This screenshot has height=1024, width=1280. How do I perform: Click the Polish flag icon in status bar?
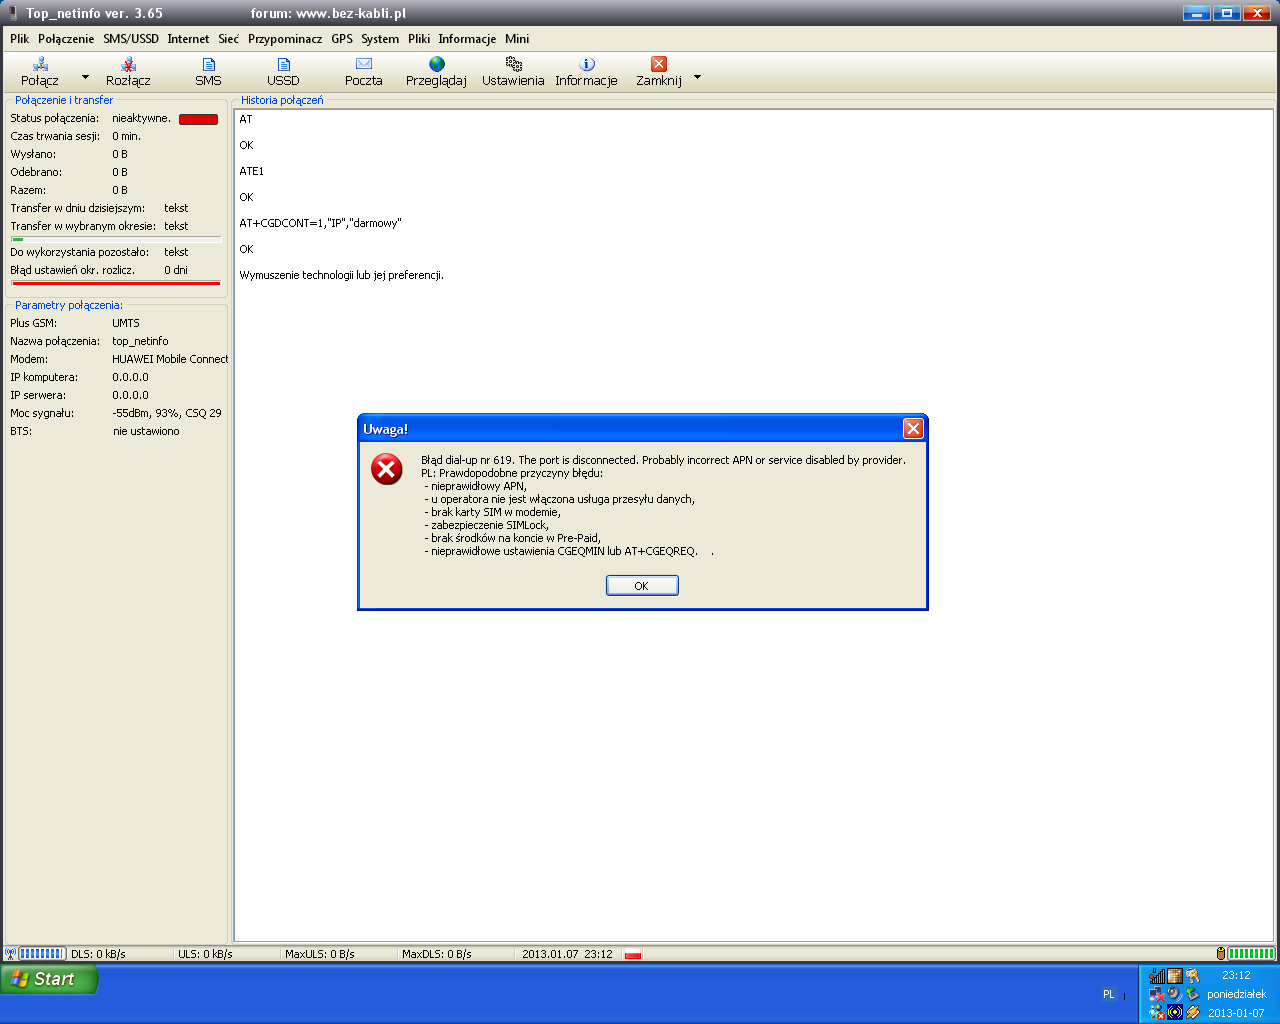click(632, 954)
